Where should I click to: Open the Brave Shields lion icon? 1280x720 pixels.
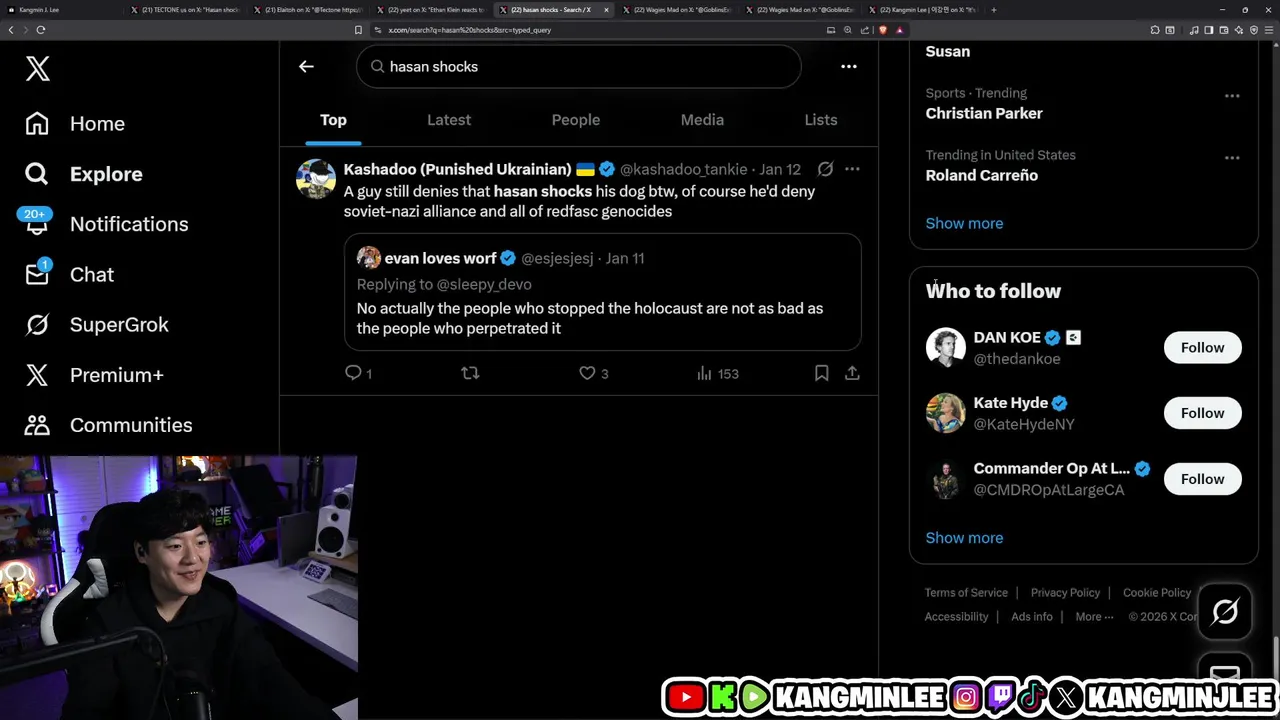click(x=882, y=30)
